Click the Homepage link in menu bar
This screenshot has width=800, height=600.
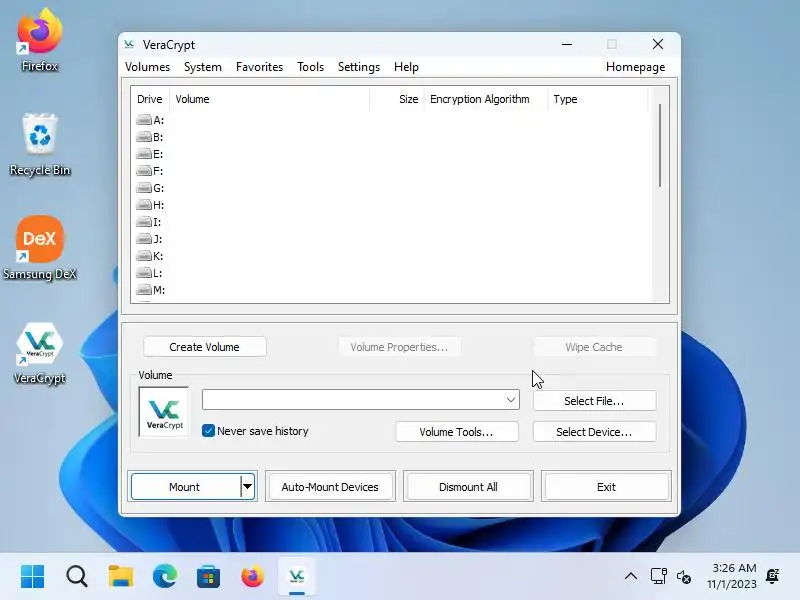(x=635, y=67)
